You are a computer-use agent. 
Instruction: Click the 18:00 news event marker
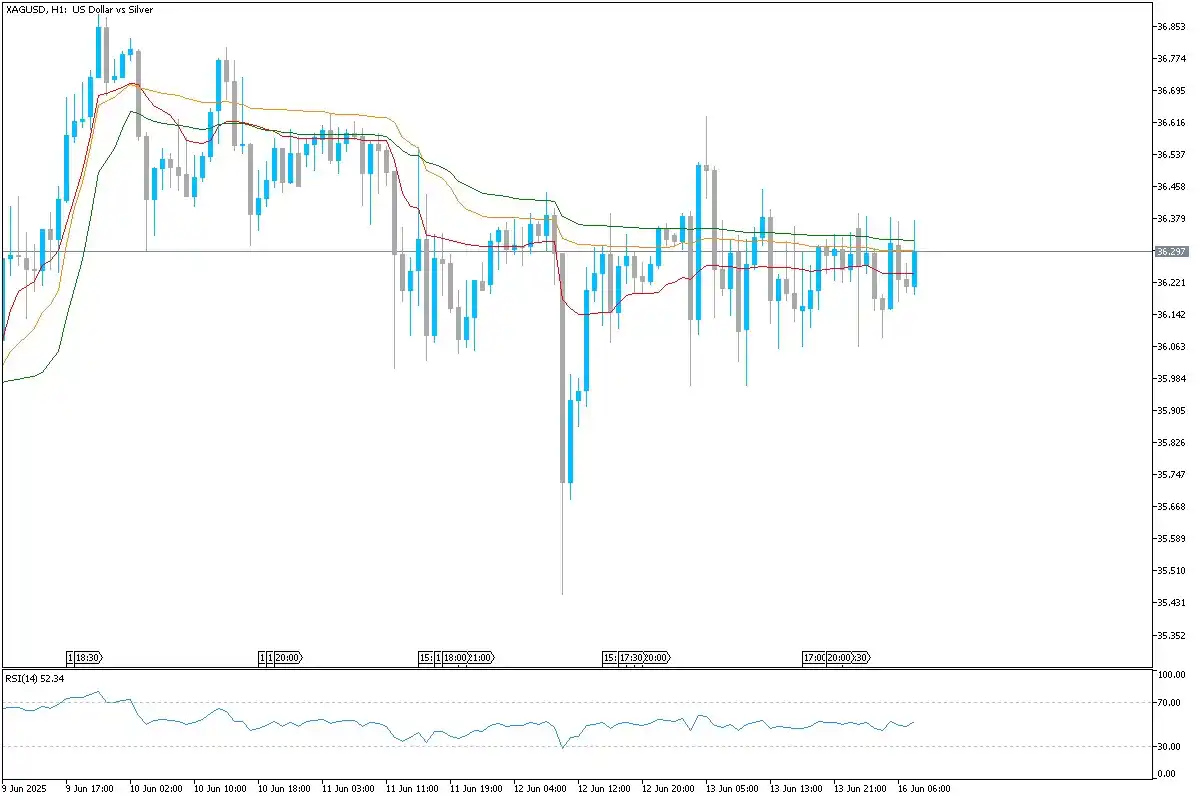tap(455, 658)
